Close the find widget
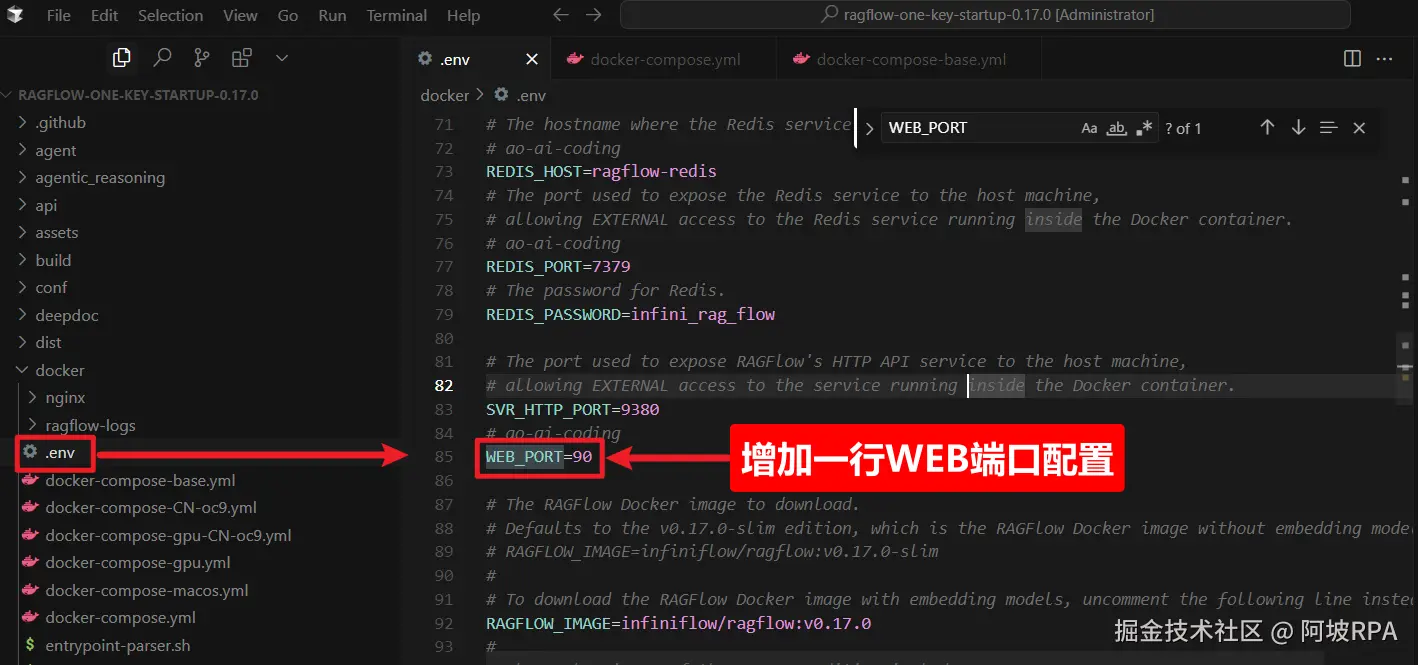The height and width of the screenshot is (665, 1418). [x=1359, y=128]
